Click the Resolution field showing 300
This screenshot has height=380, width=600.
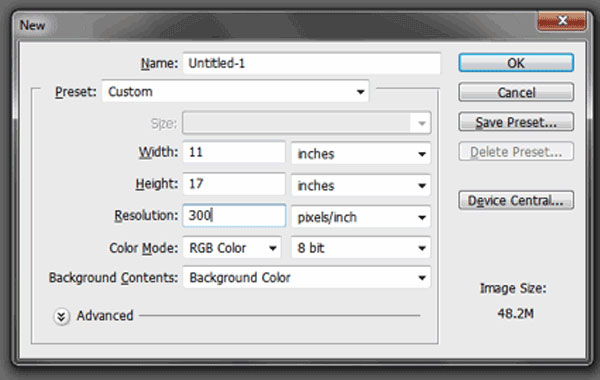[x=234, y=215]
